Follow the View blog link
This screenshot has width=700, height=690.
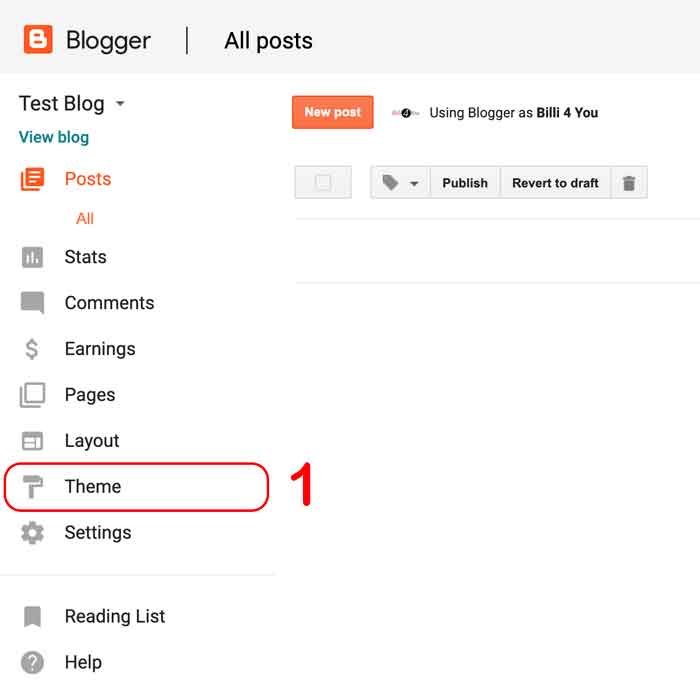(x=54, y=137)
